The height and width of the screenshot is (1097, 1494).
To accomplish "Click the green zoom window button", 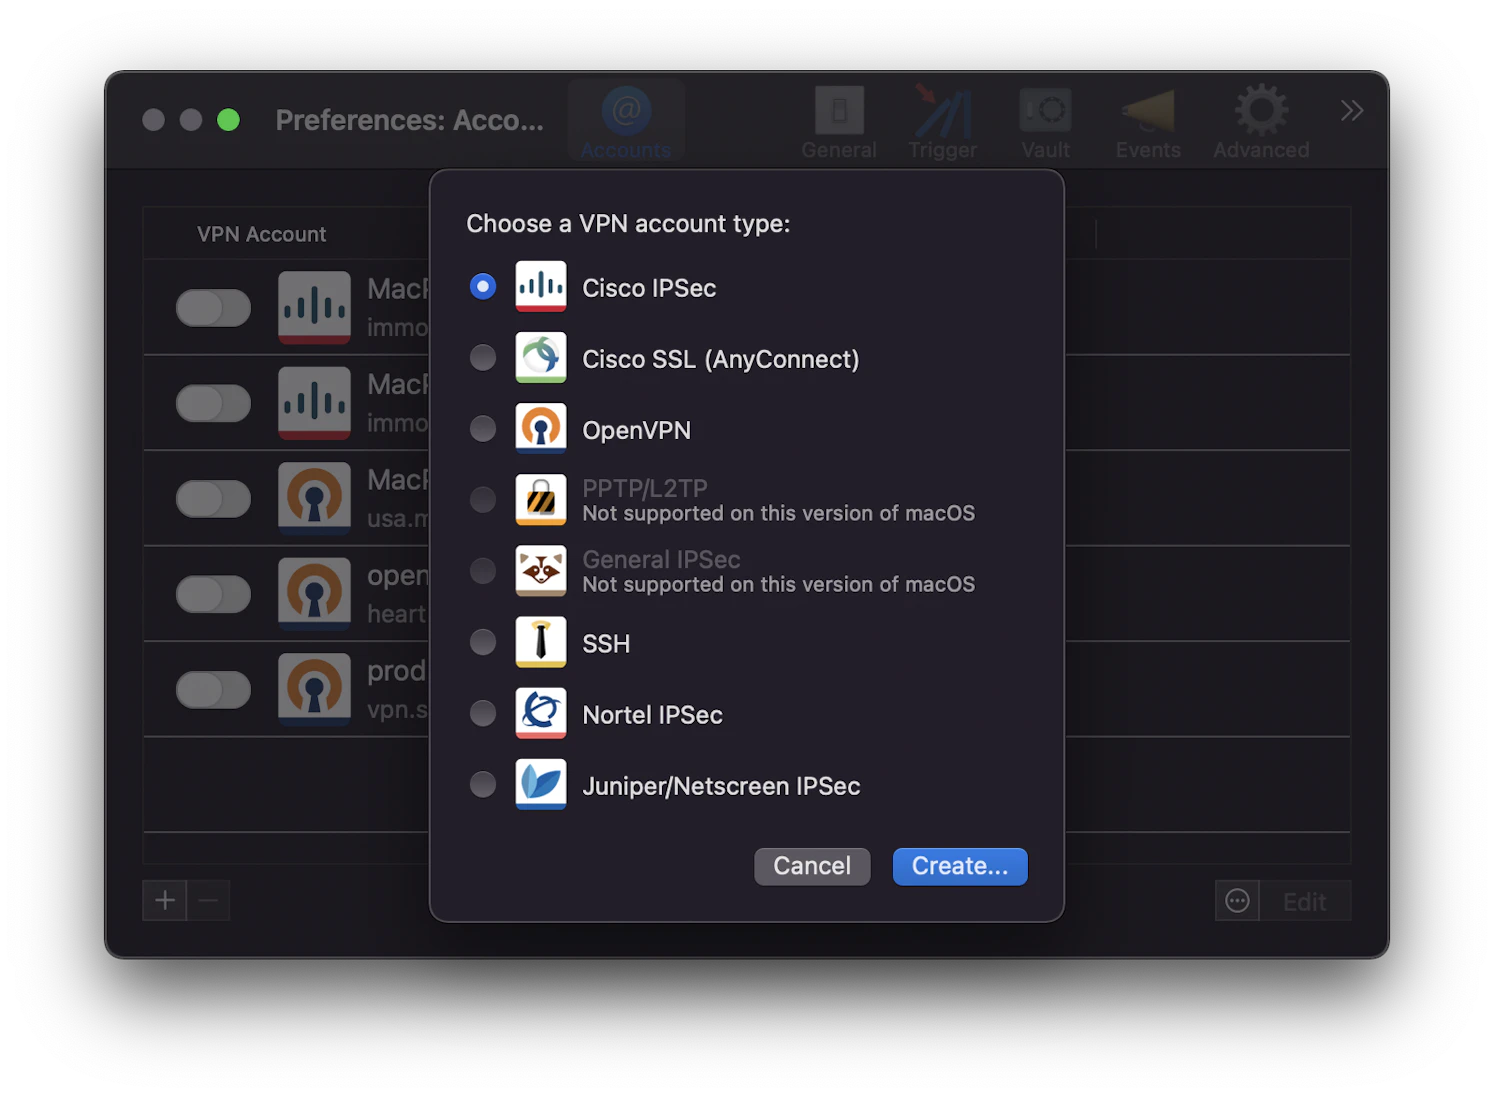I will pyautogui.click(x=228, y=120).
